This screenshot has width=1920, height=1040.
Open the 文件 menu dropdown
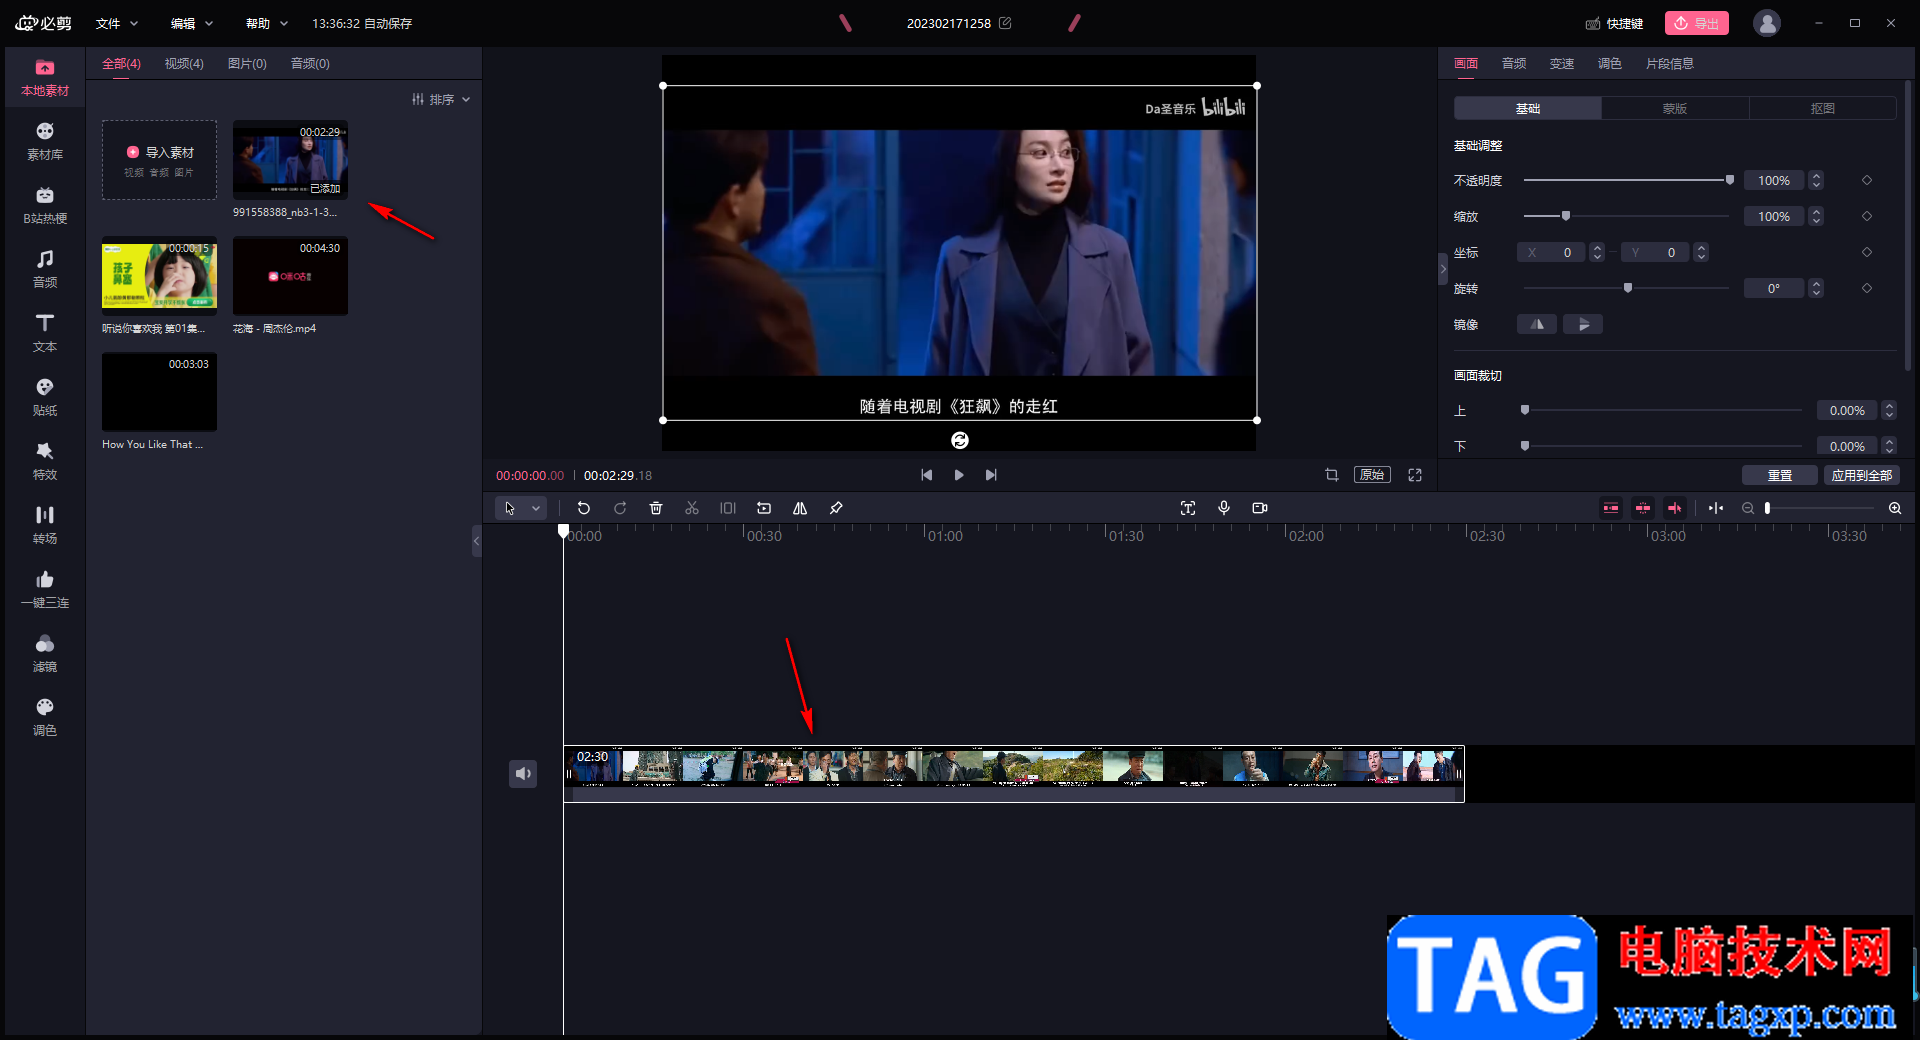(117, 23)
